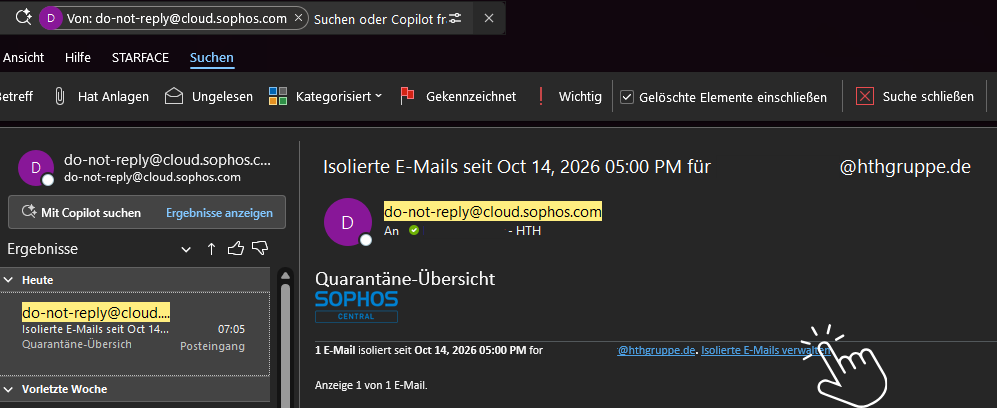
Task: Click Ergebnisse anzeigen link
Action: [x=219, y=213]
